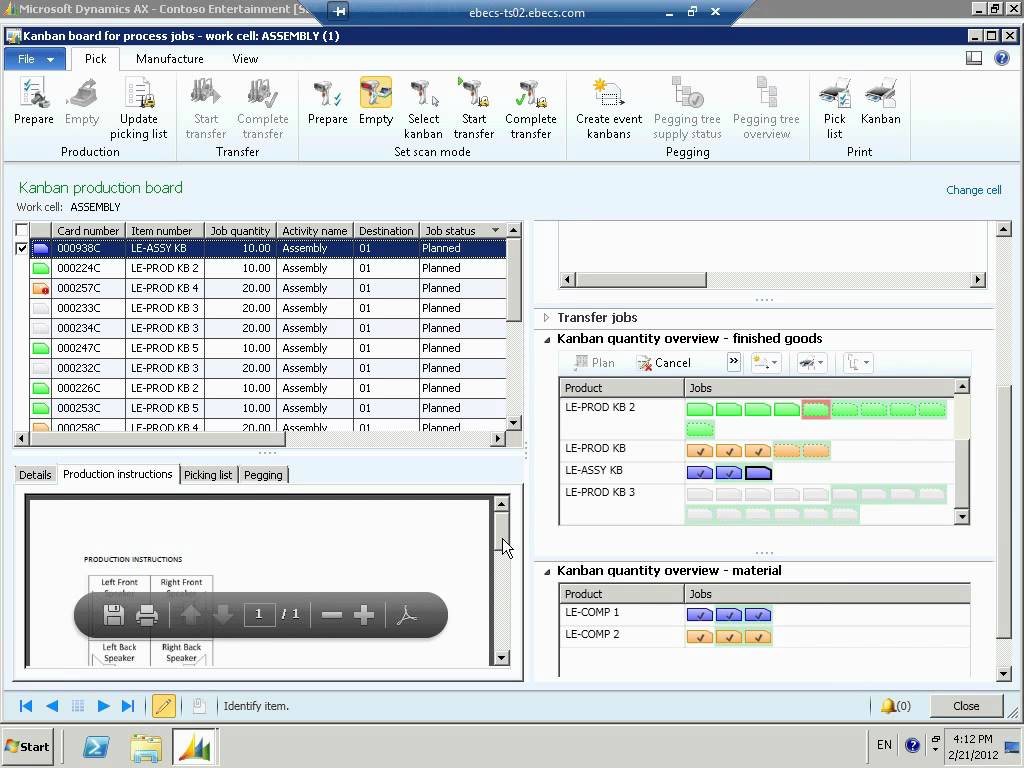The width and height of the screenshot is (1024, 768).
Task: Uncheck the row checkbox for card 000938C
Action: point(22,248)
